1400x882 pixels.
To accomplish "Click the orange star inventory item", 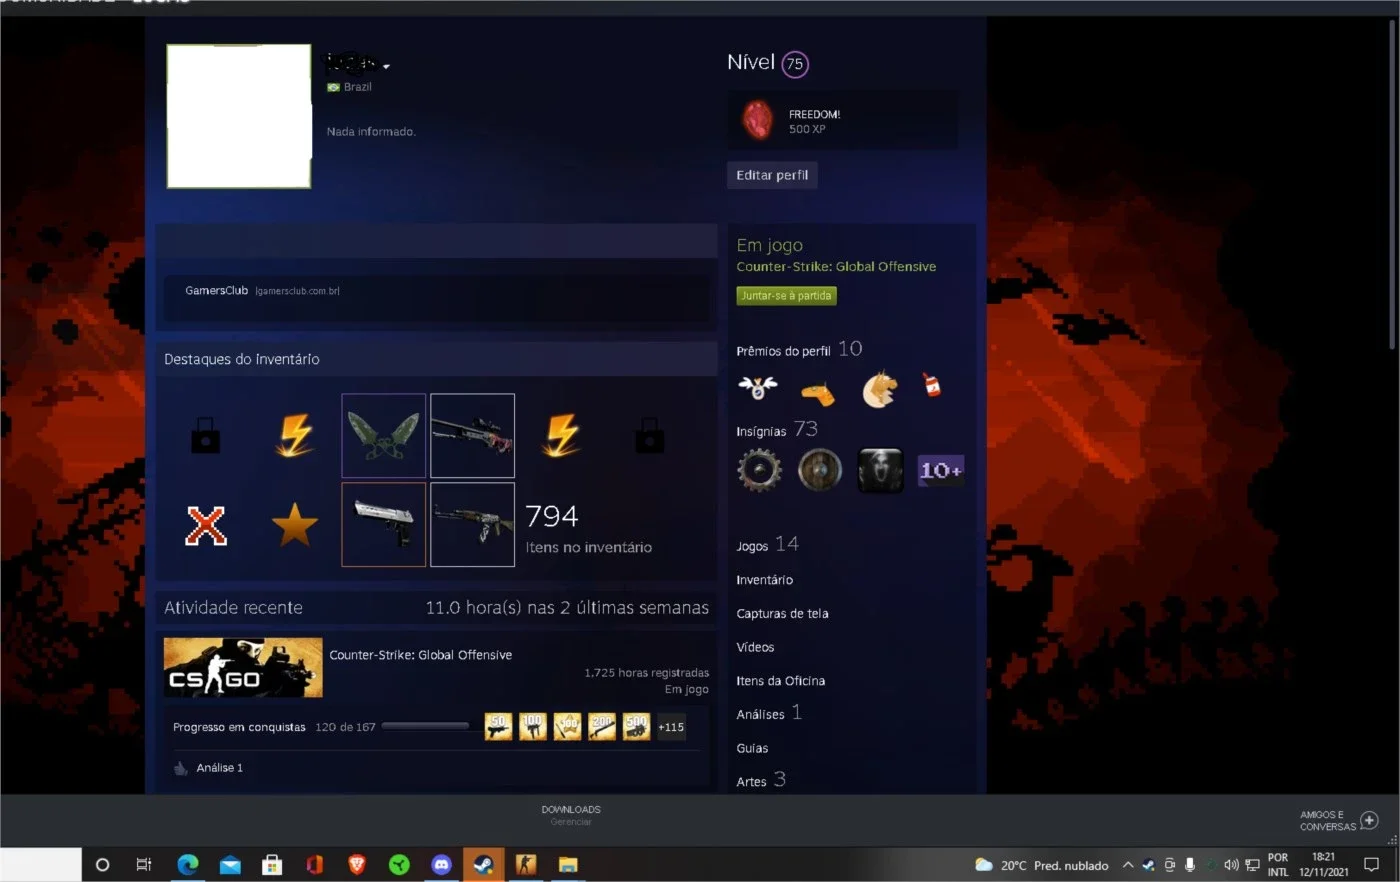I will point(295,525).
